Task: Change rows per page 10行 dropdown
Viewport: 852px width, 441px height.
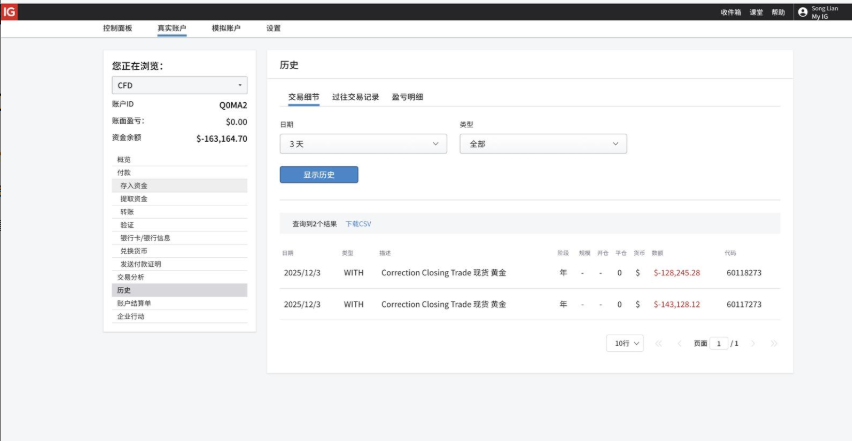Action: pos(625,343)
